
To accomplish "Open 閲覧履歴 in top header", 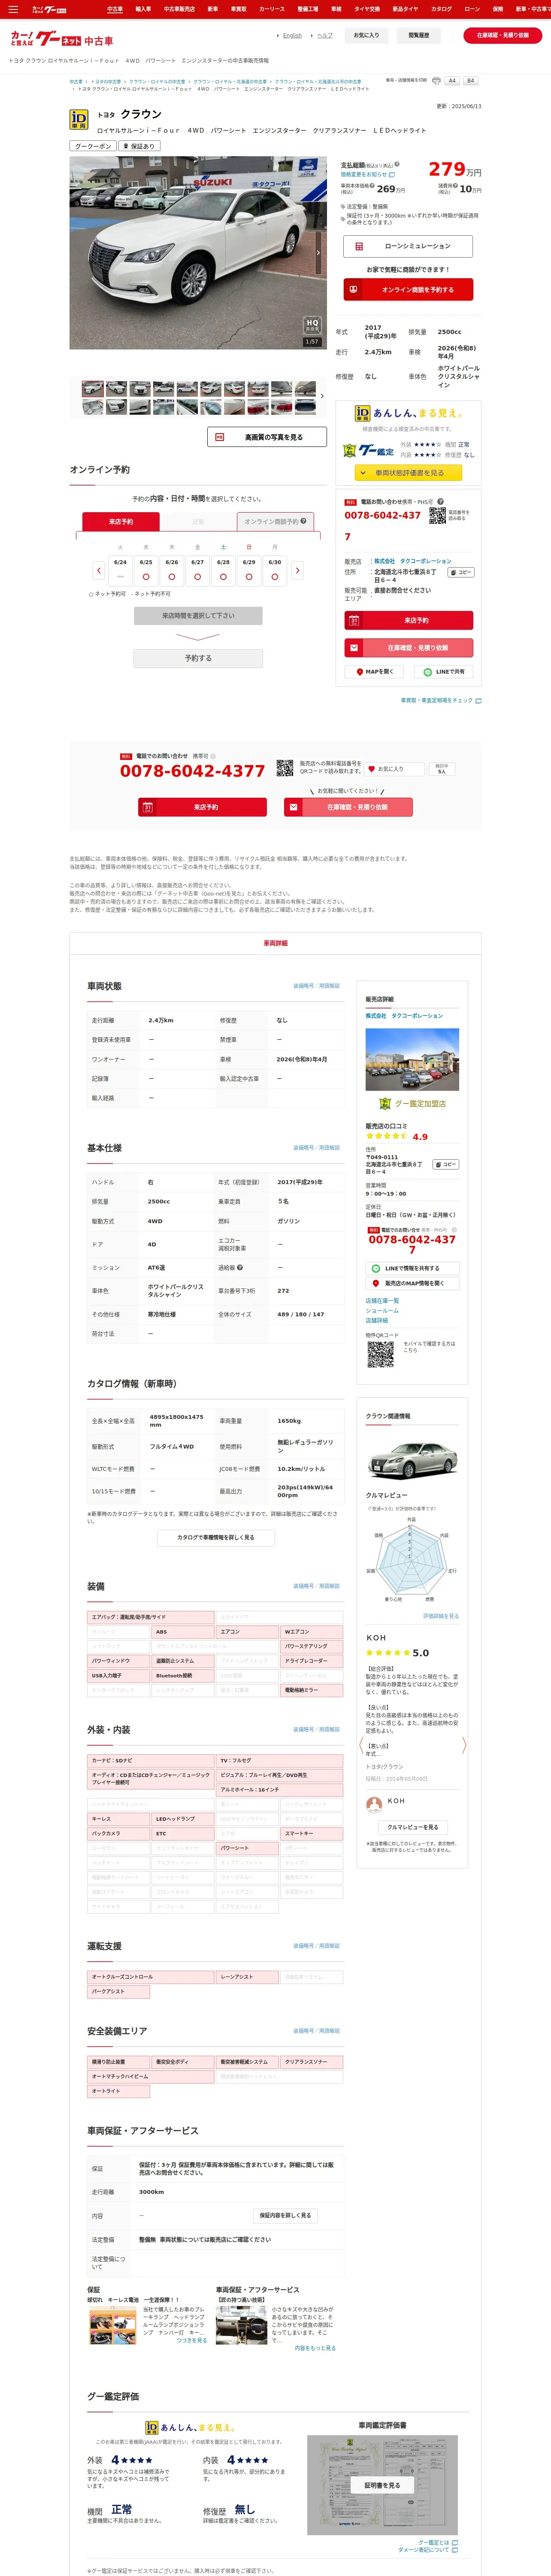I will click(419, 35).
